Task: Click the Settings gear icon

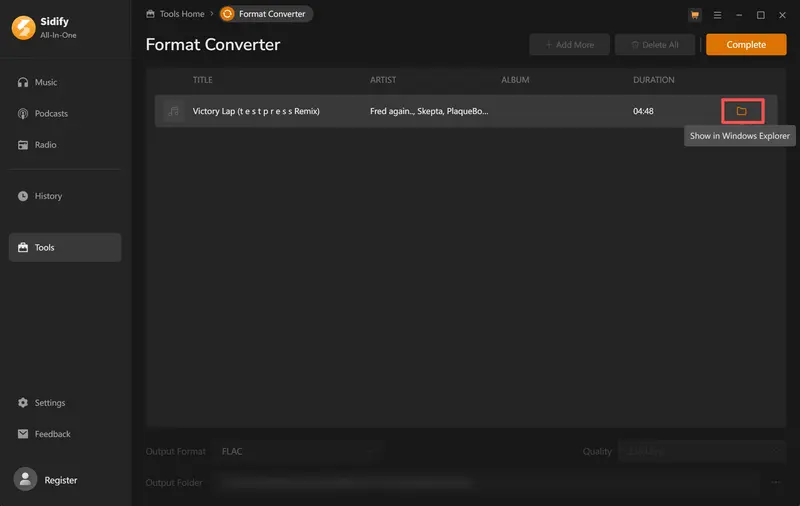Action: click(x=23, y=402)
